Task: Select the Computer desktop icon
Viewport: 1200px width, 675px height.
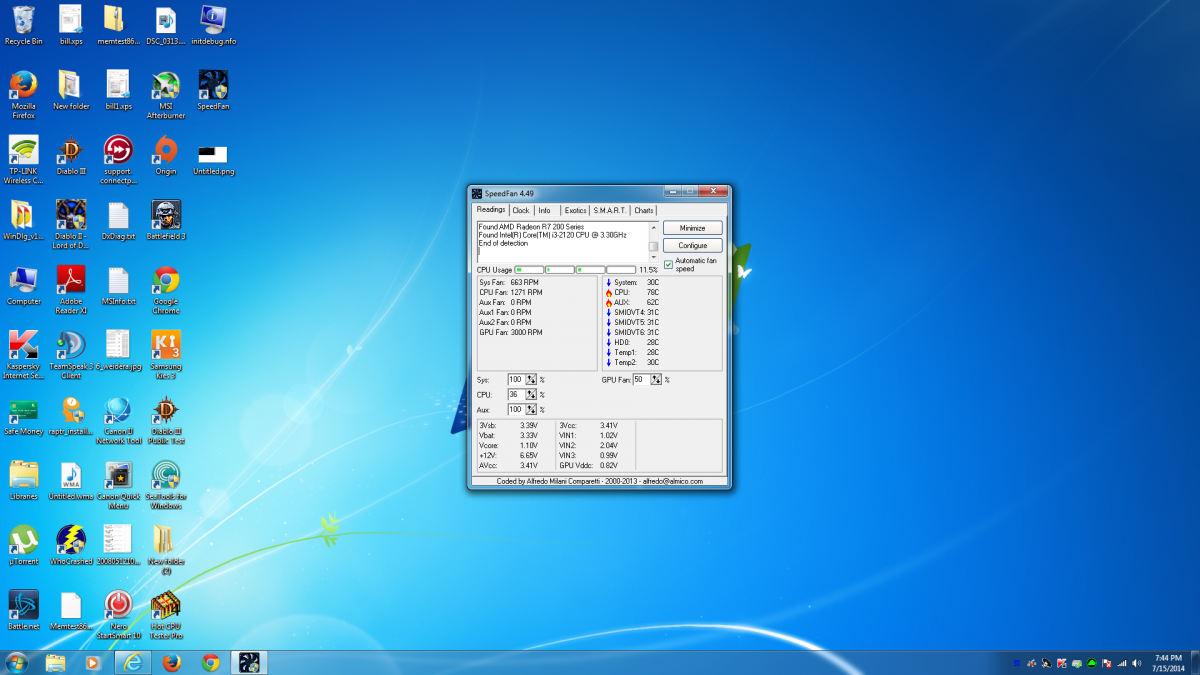Action: click(x=23, y=285)
